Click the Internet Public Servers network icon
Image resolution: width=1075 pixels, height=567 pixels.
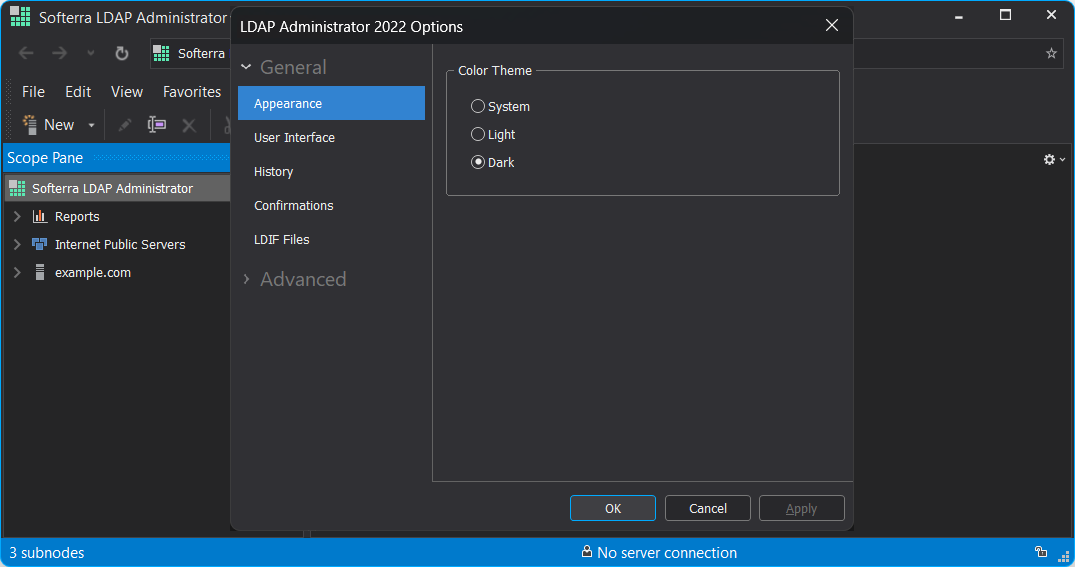pos(40,244)
